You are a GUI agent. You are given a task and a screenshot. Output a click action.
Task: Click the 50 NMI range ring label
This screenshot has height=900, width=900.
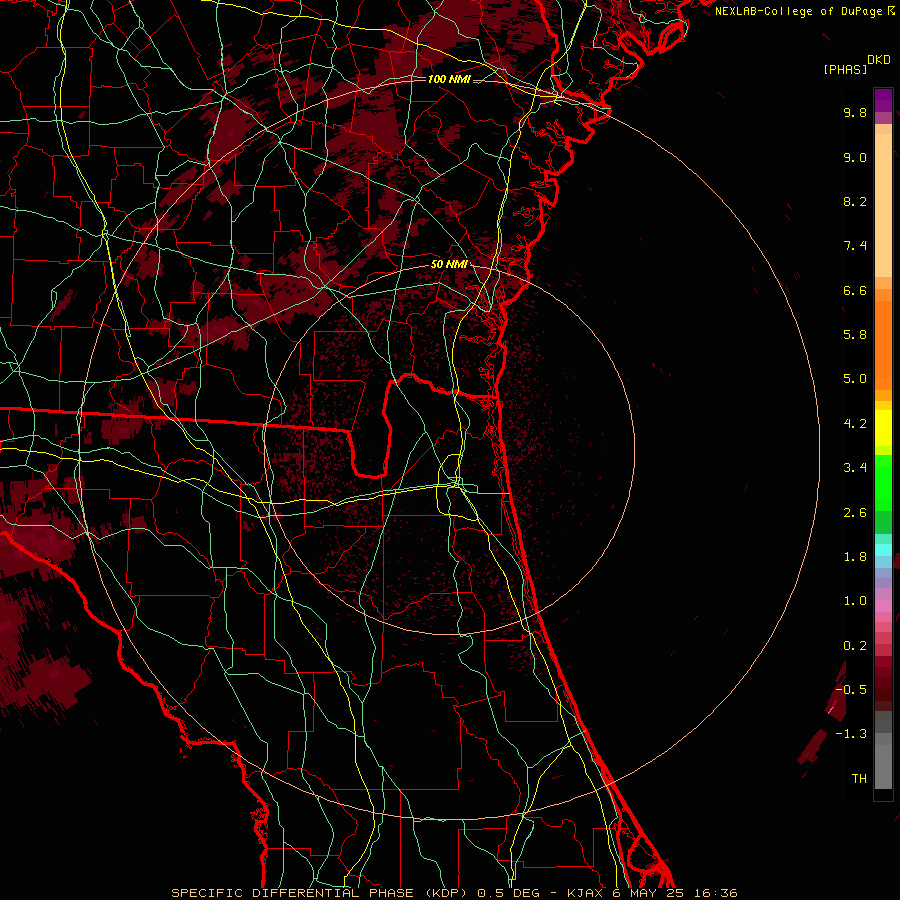[449, 264]
